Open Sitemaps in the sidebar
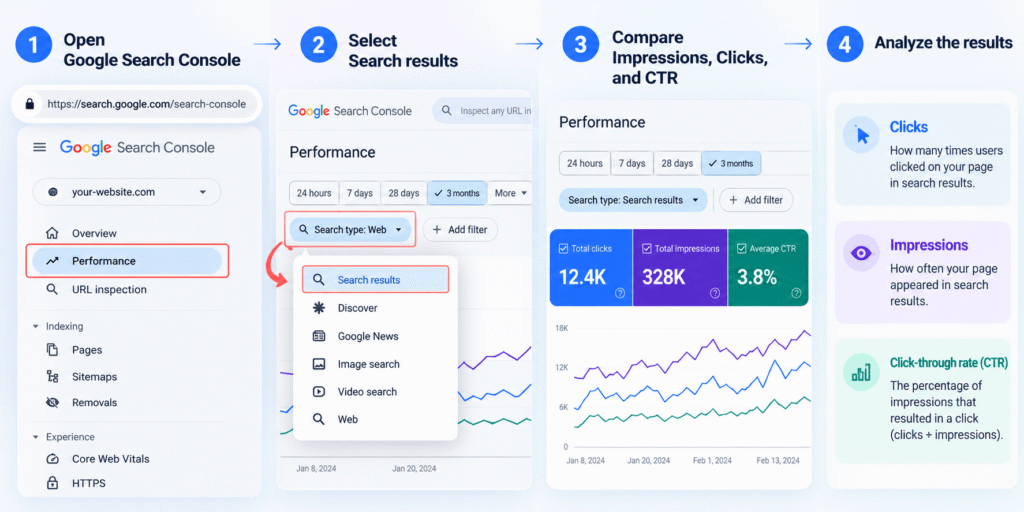Screen dimensions: 1024x512 [x=94, y=377]
